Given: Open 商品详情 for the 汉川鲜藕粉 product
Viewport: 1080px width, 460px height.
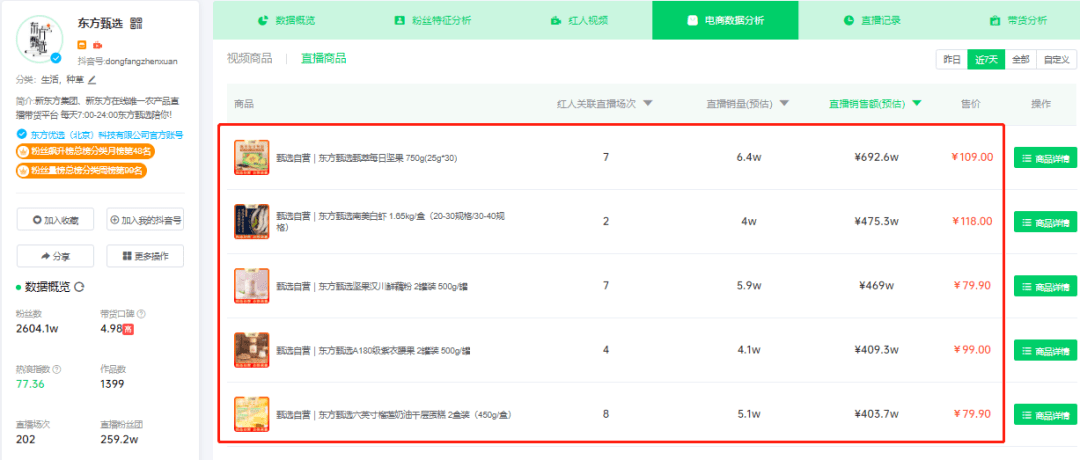Looking at the screenshot, I should pyautogui.click(x=1045, y=286).
